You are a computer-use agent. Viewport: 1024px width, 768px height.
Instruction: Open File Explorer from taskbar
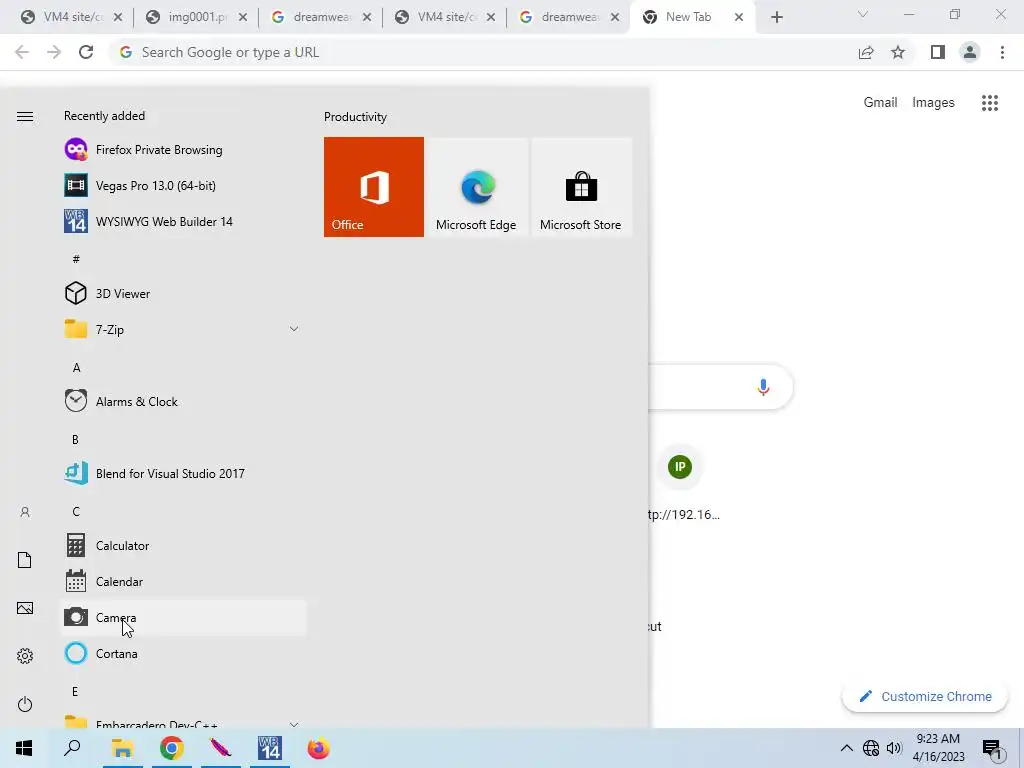tap(122, 748)
